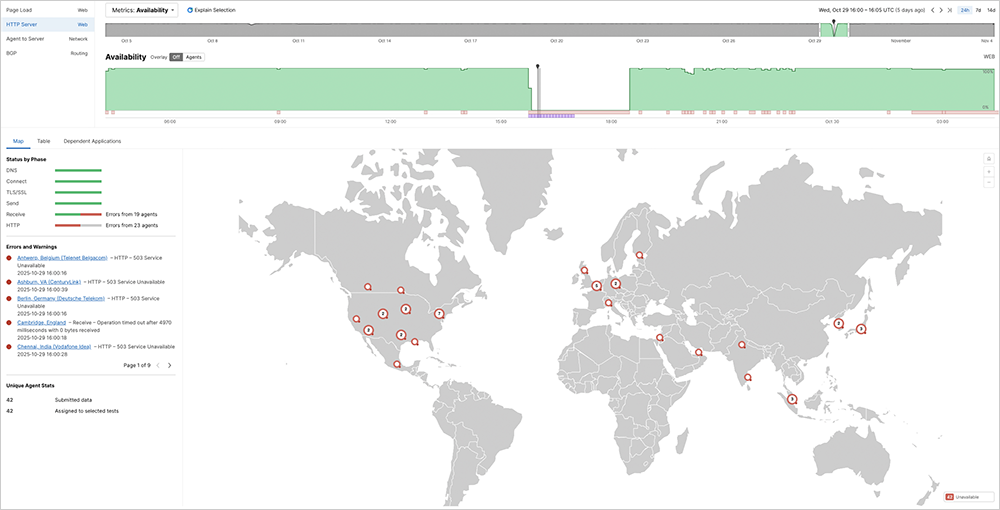Zoom out of the map with minus
The width and height of the screenshot is (1000, 510).
coord(989,183)
